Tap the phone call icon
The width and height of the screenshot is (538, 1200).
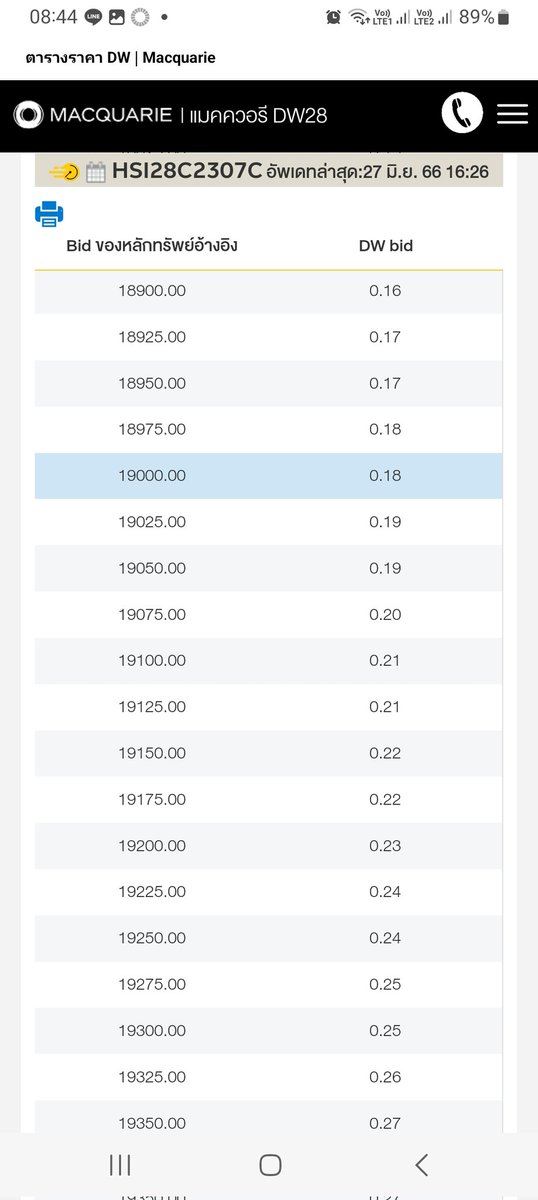(462, 114)
